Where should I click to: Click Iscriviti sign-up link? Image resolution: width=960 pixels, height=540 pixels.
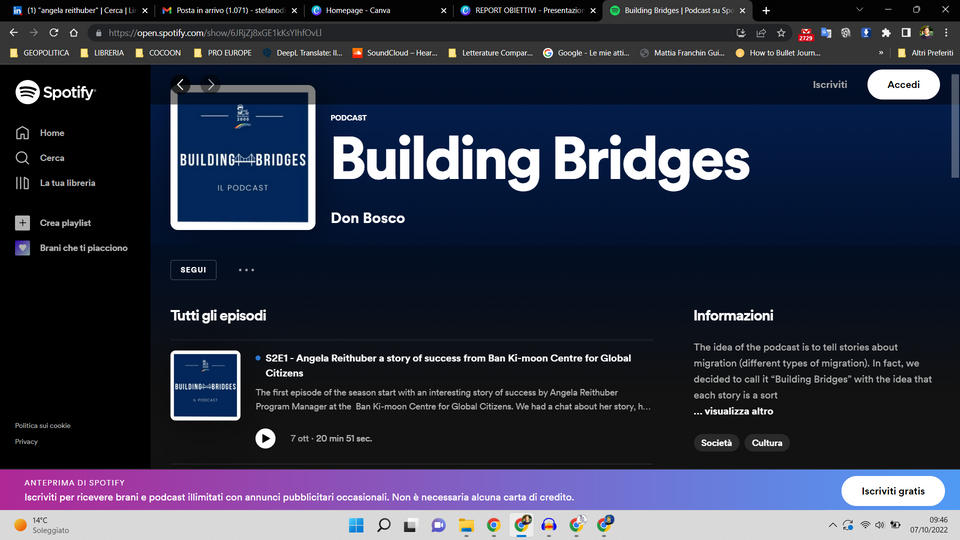click(x=830, y=84)
